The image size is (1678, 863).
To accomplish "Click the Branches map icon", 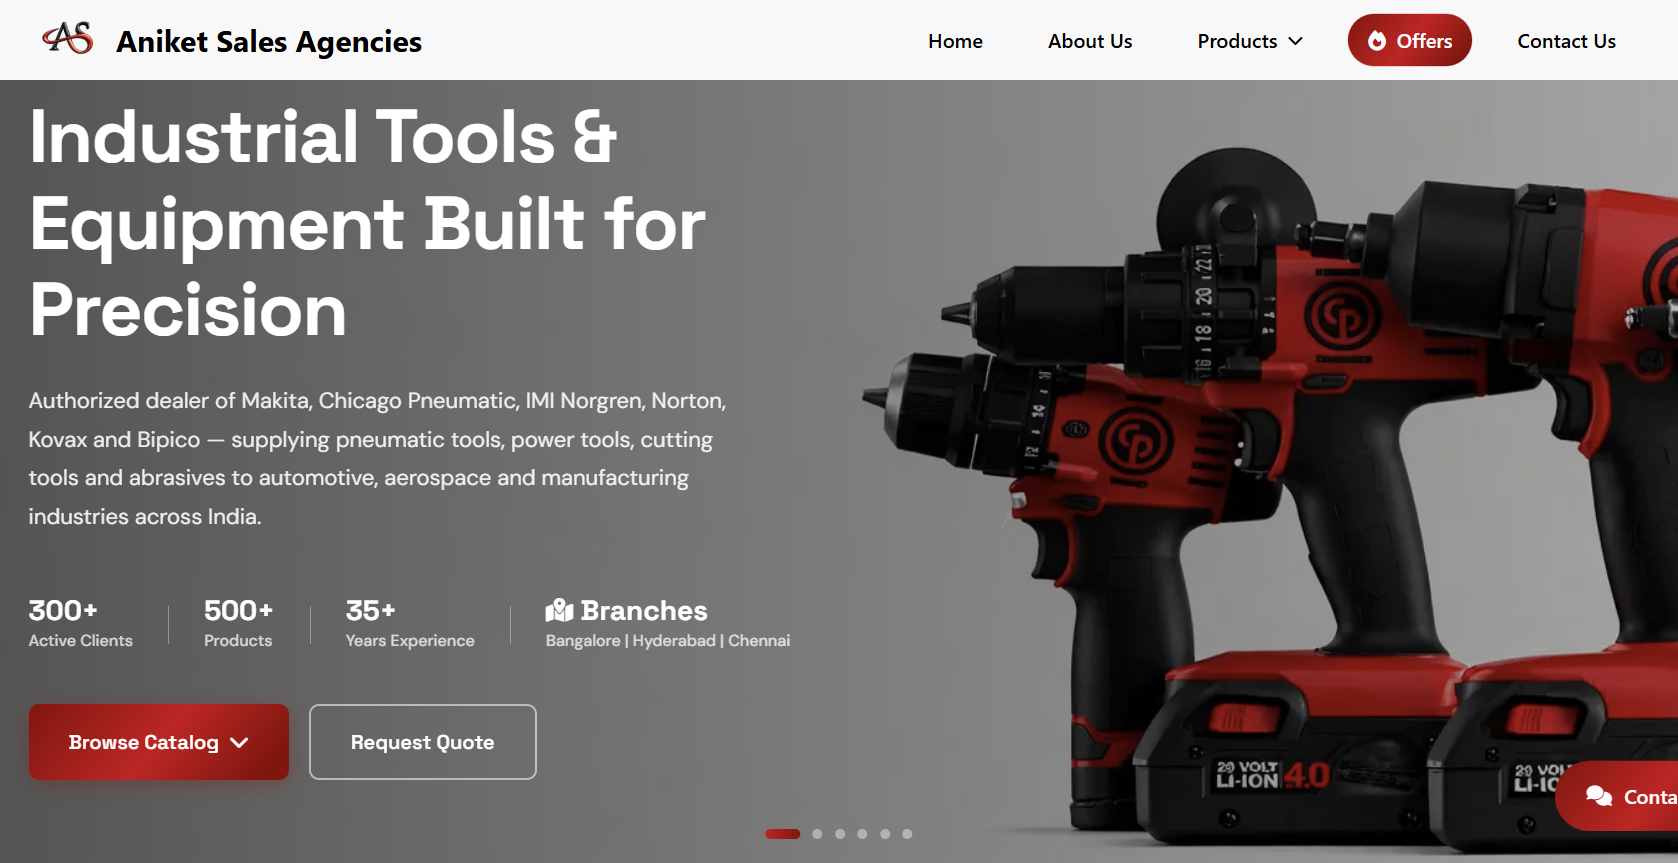I will [x=559, y=610].
